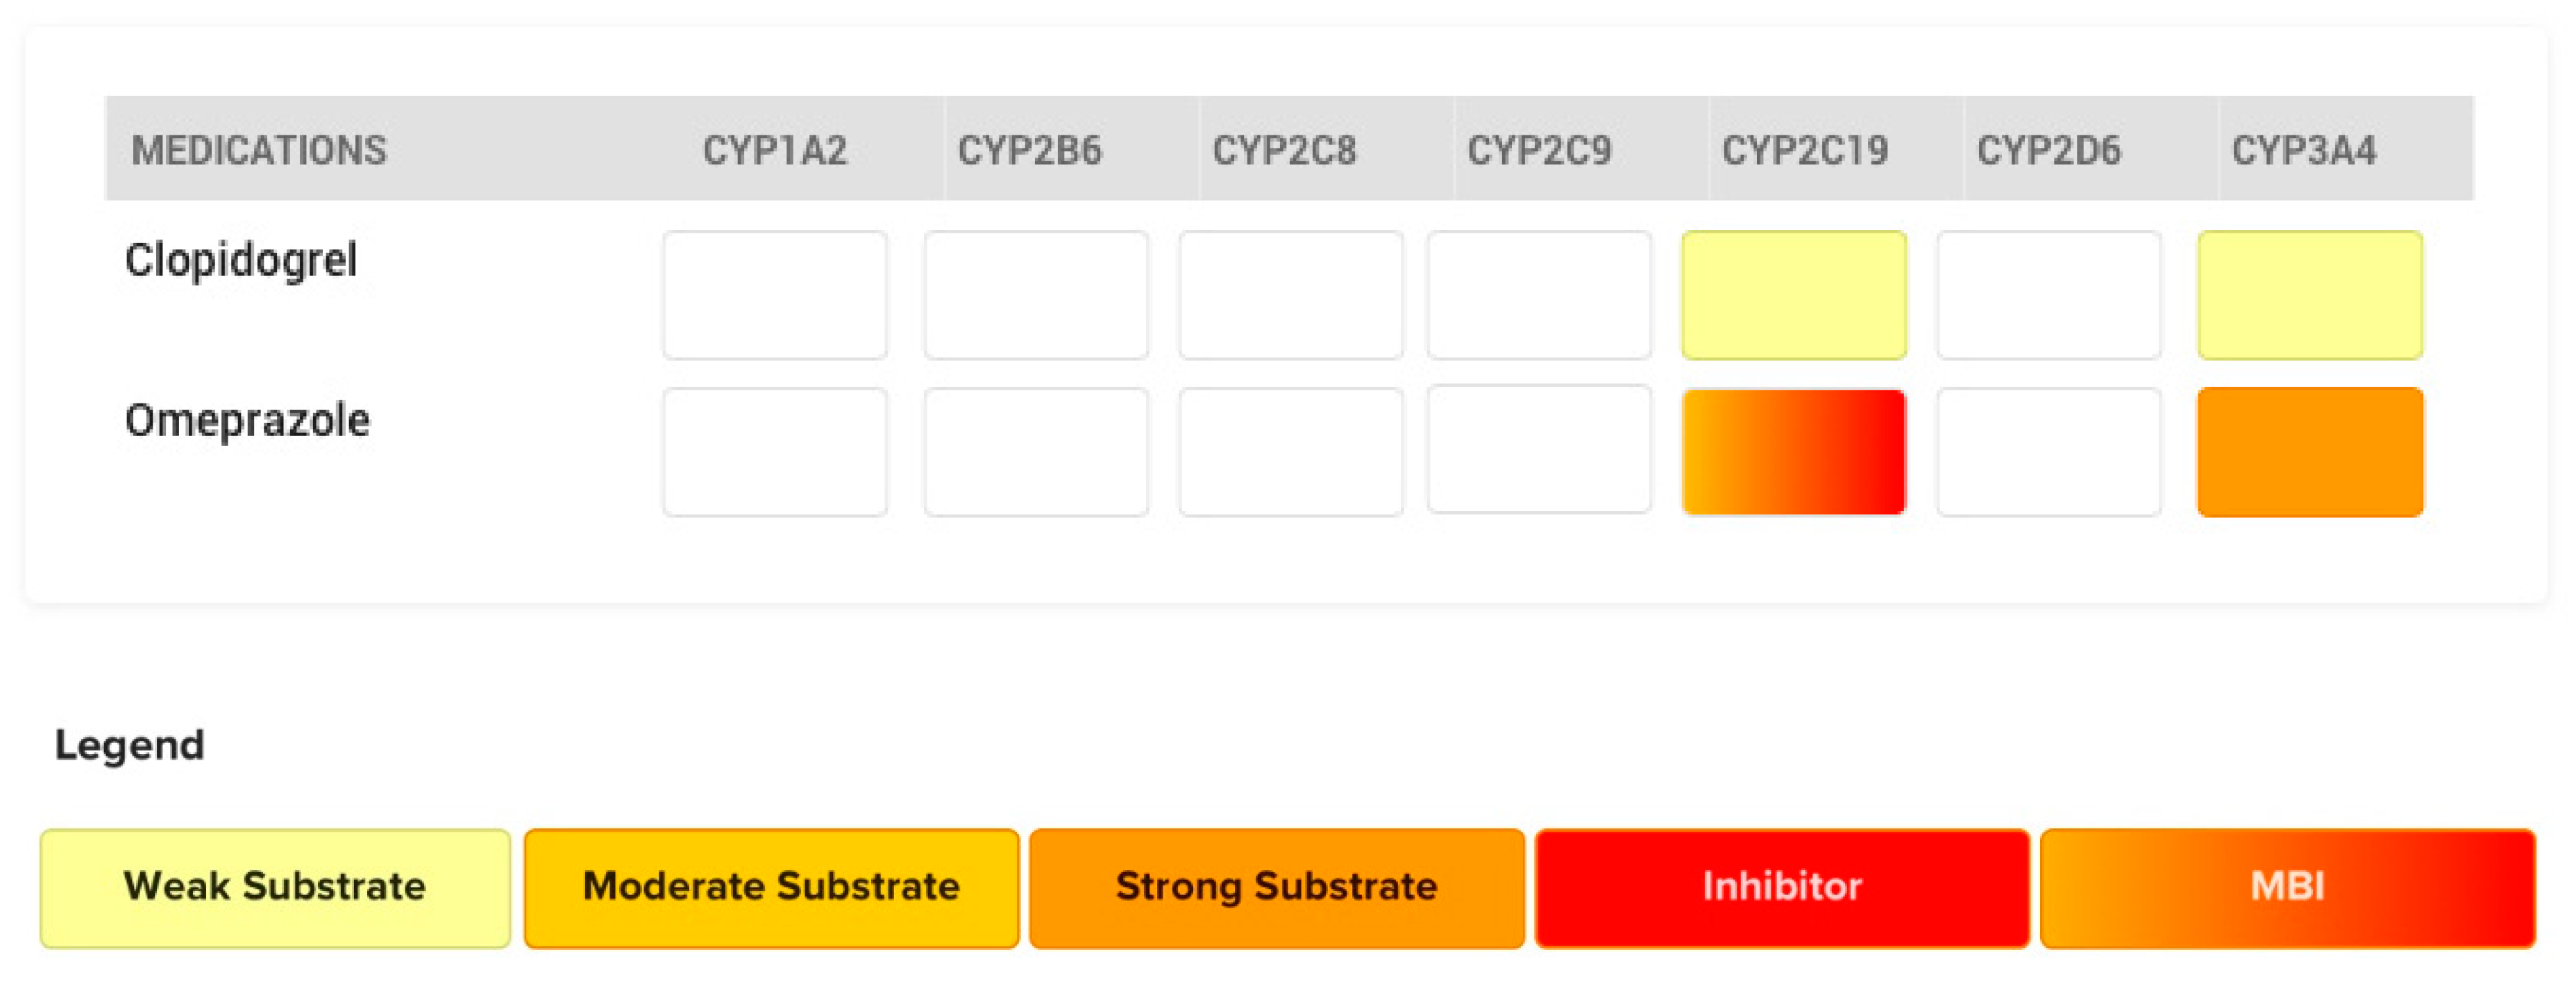This screenshot has width=2576, height=984.
Task: Select Omeprazole CYP3A4 orange cell
Action: 2310,452
